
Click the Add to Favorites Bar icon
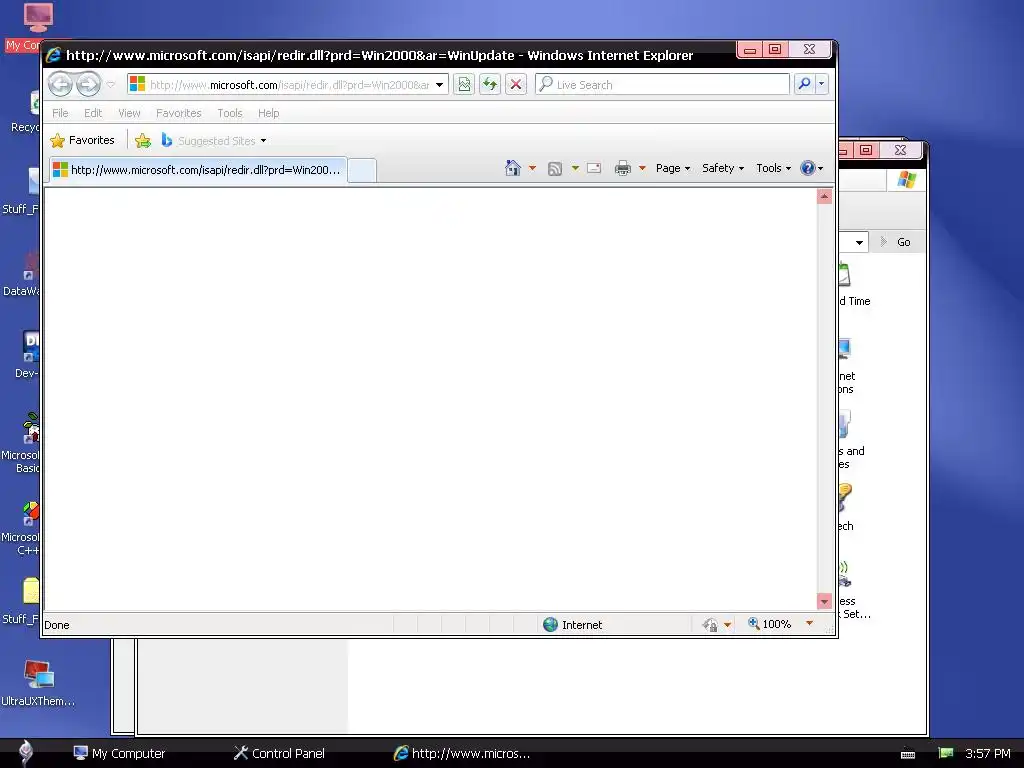142,140
